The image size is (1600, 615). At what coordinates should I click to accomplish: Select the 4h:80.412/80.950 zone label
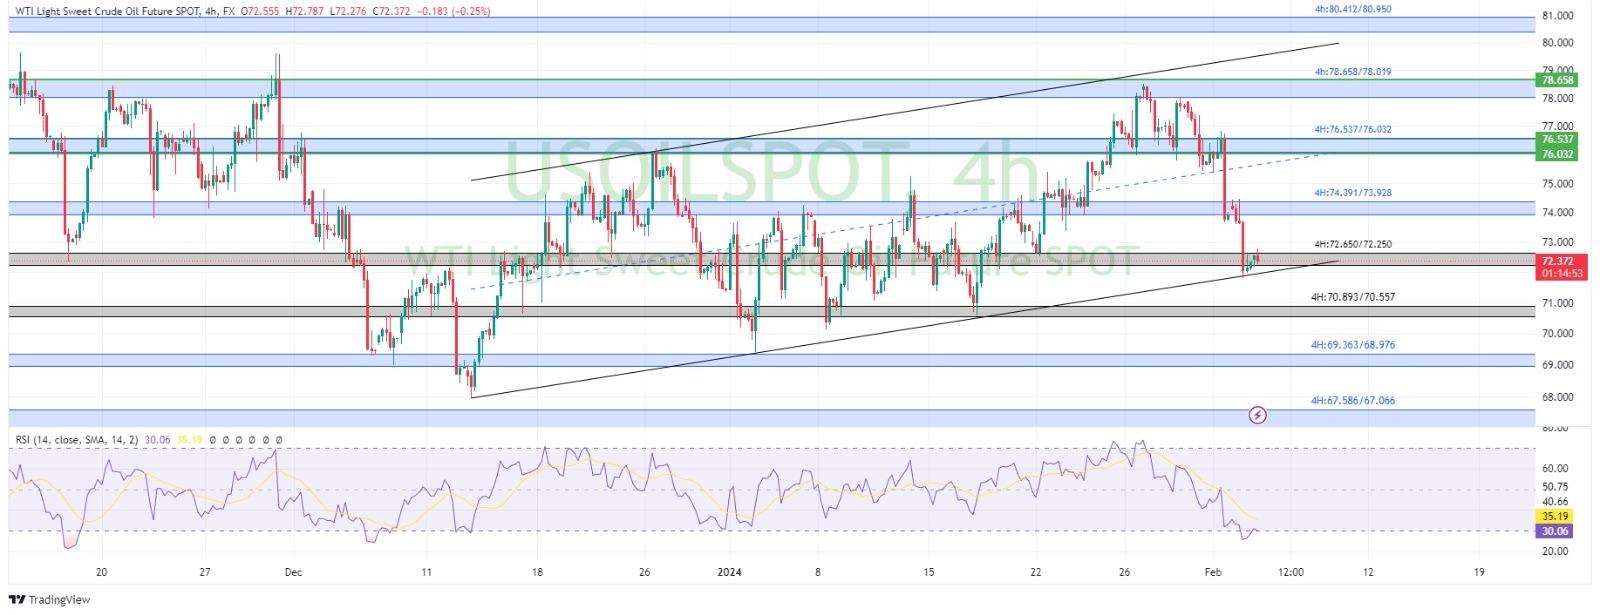click(x=1353, y=8)
